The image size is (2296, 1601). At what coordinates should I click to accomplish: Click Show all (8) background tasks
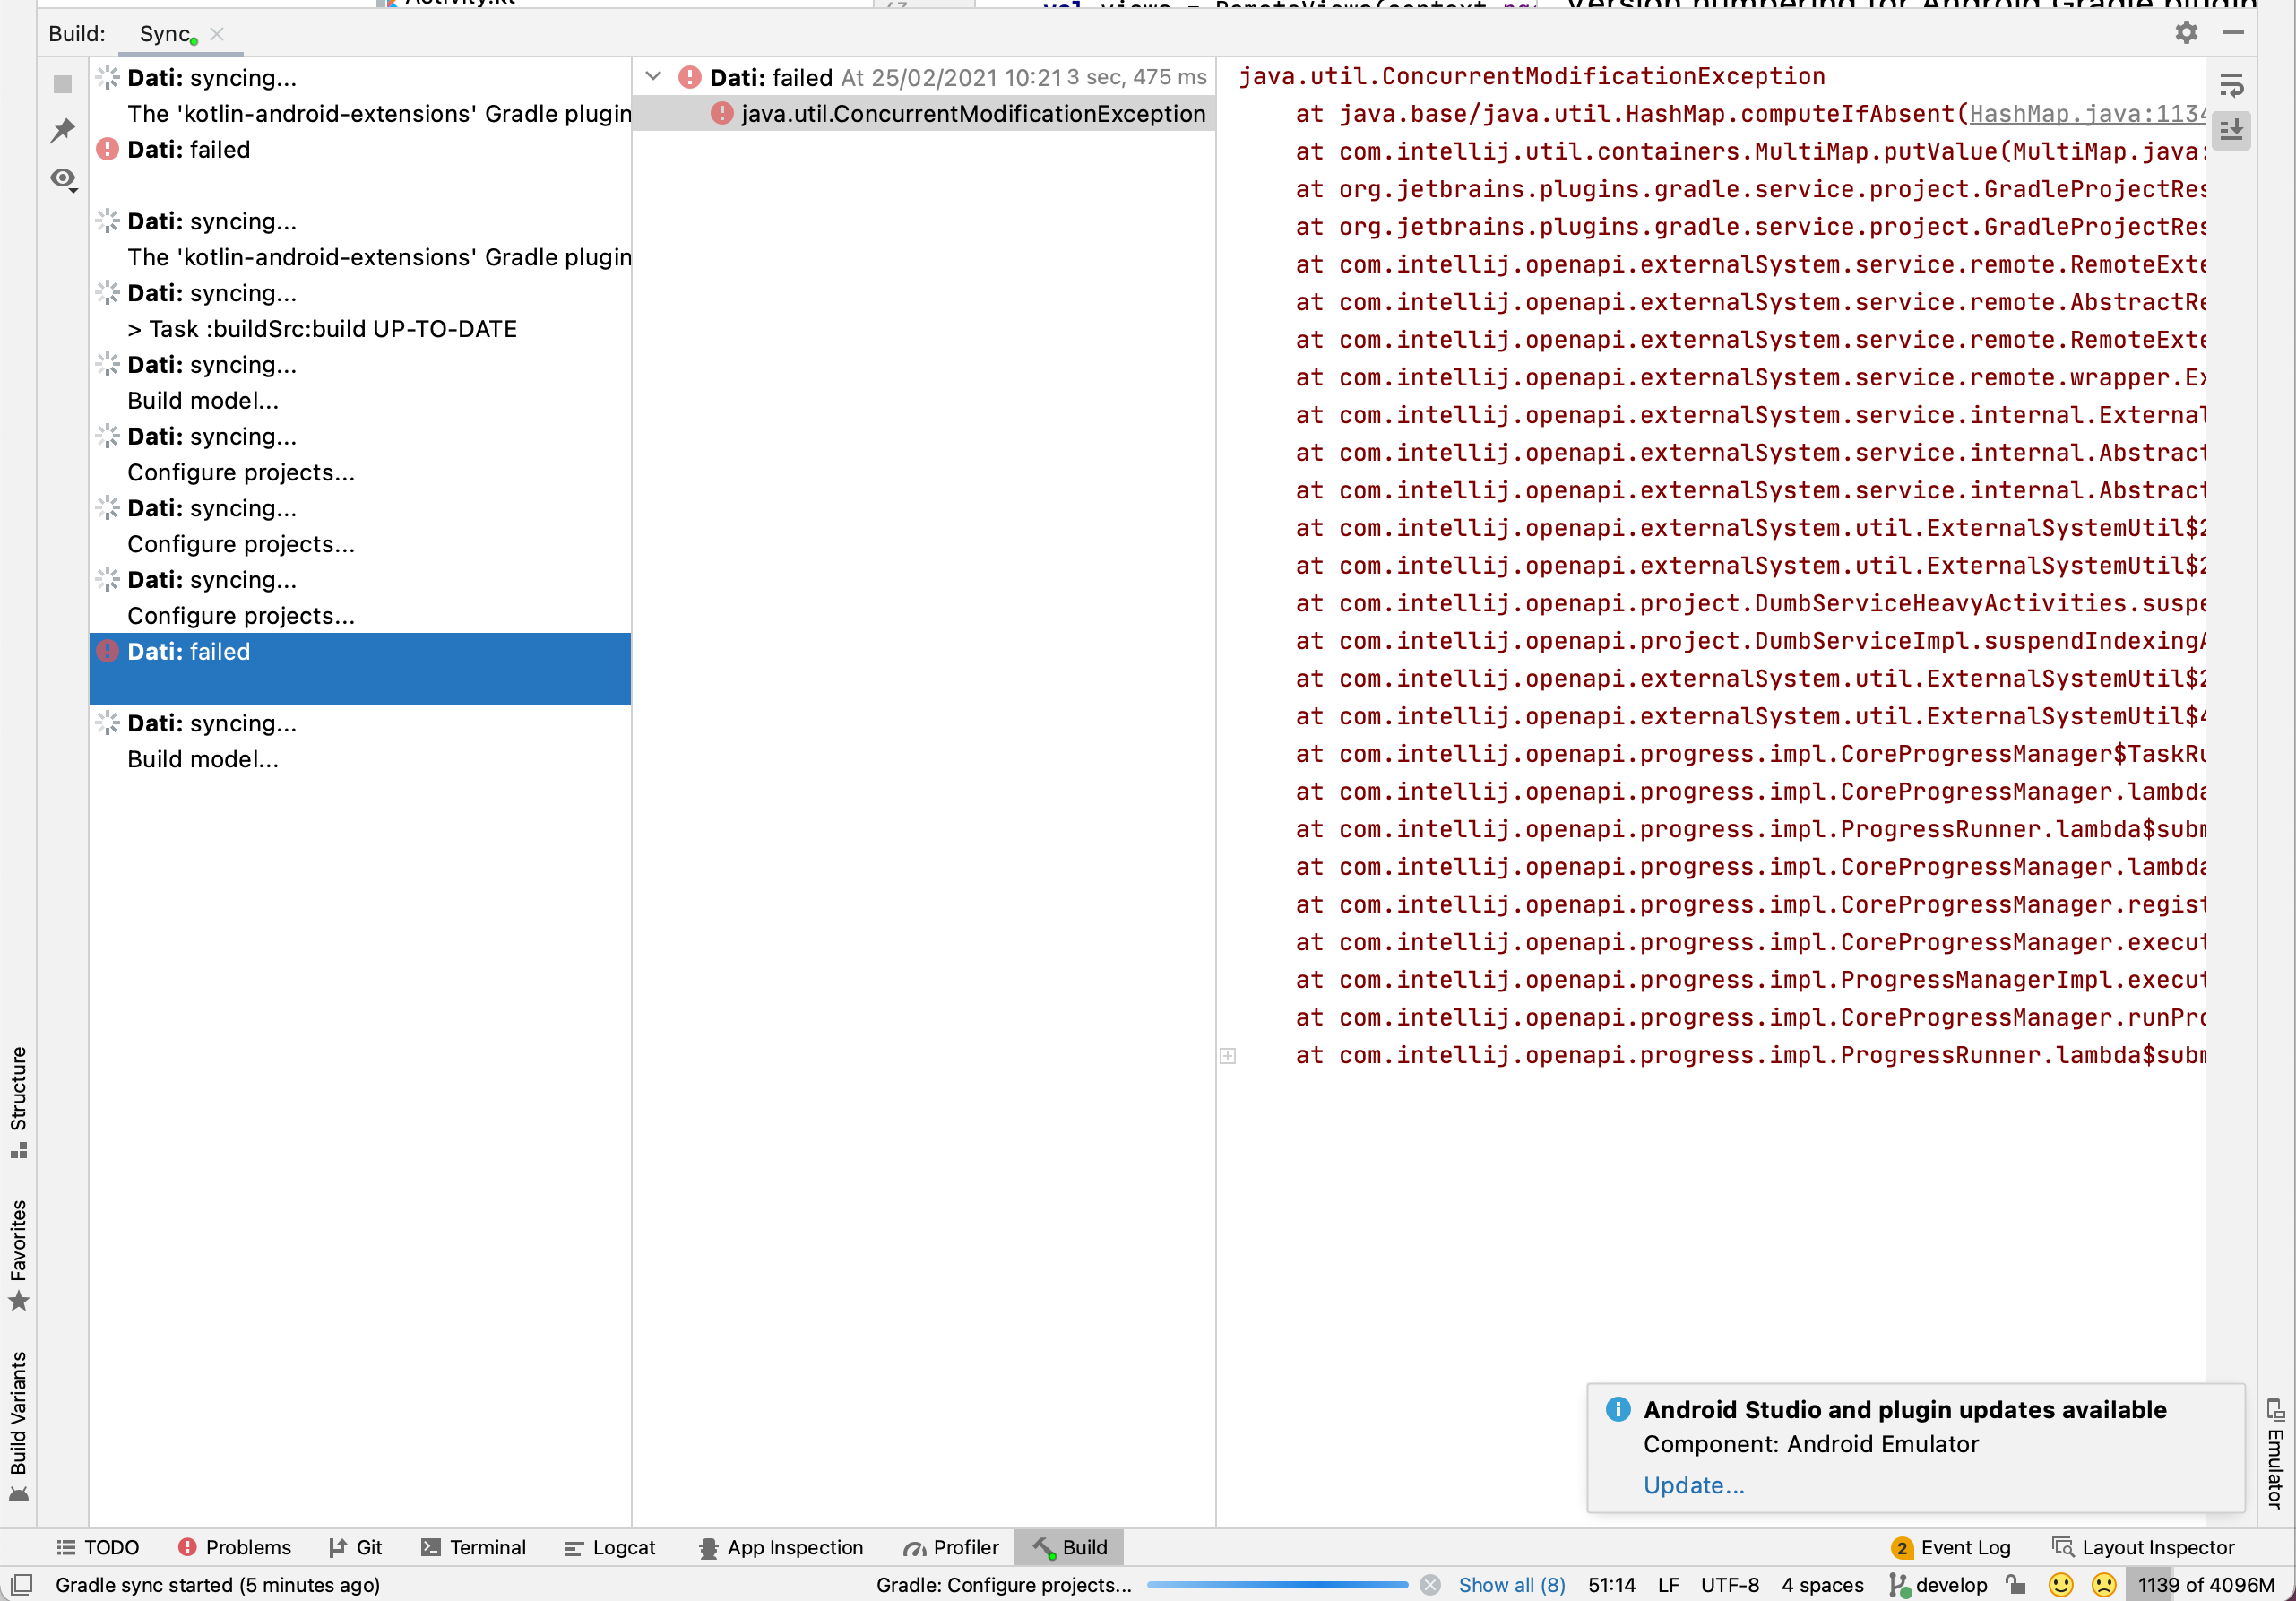pos(1511,1585)
